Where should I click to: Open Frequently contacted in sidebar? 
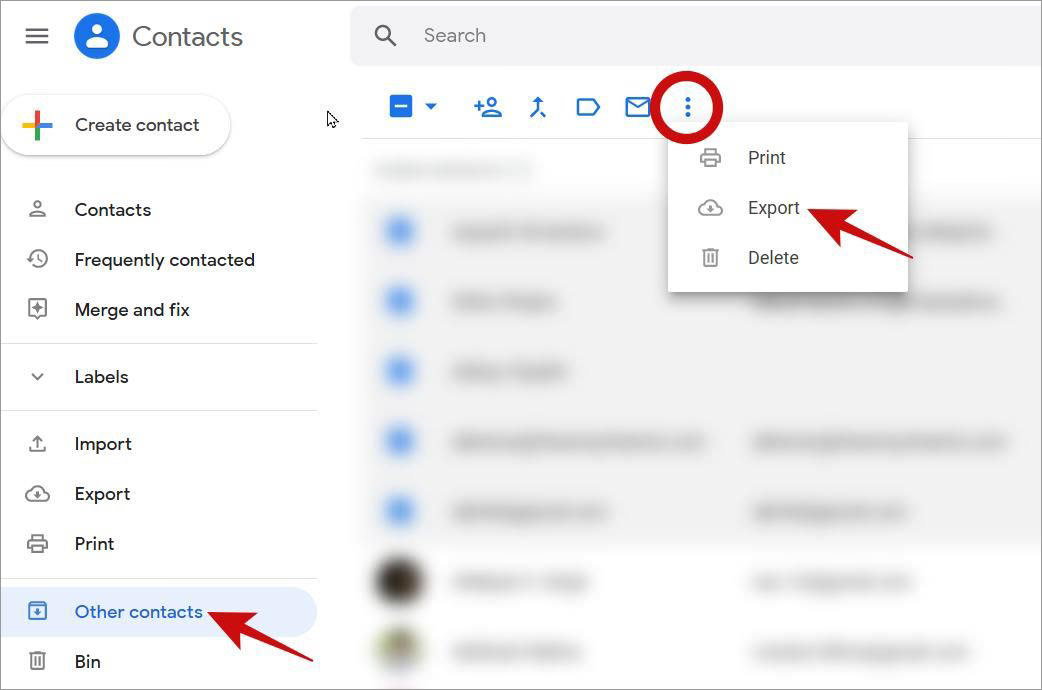(158, 260)
